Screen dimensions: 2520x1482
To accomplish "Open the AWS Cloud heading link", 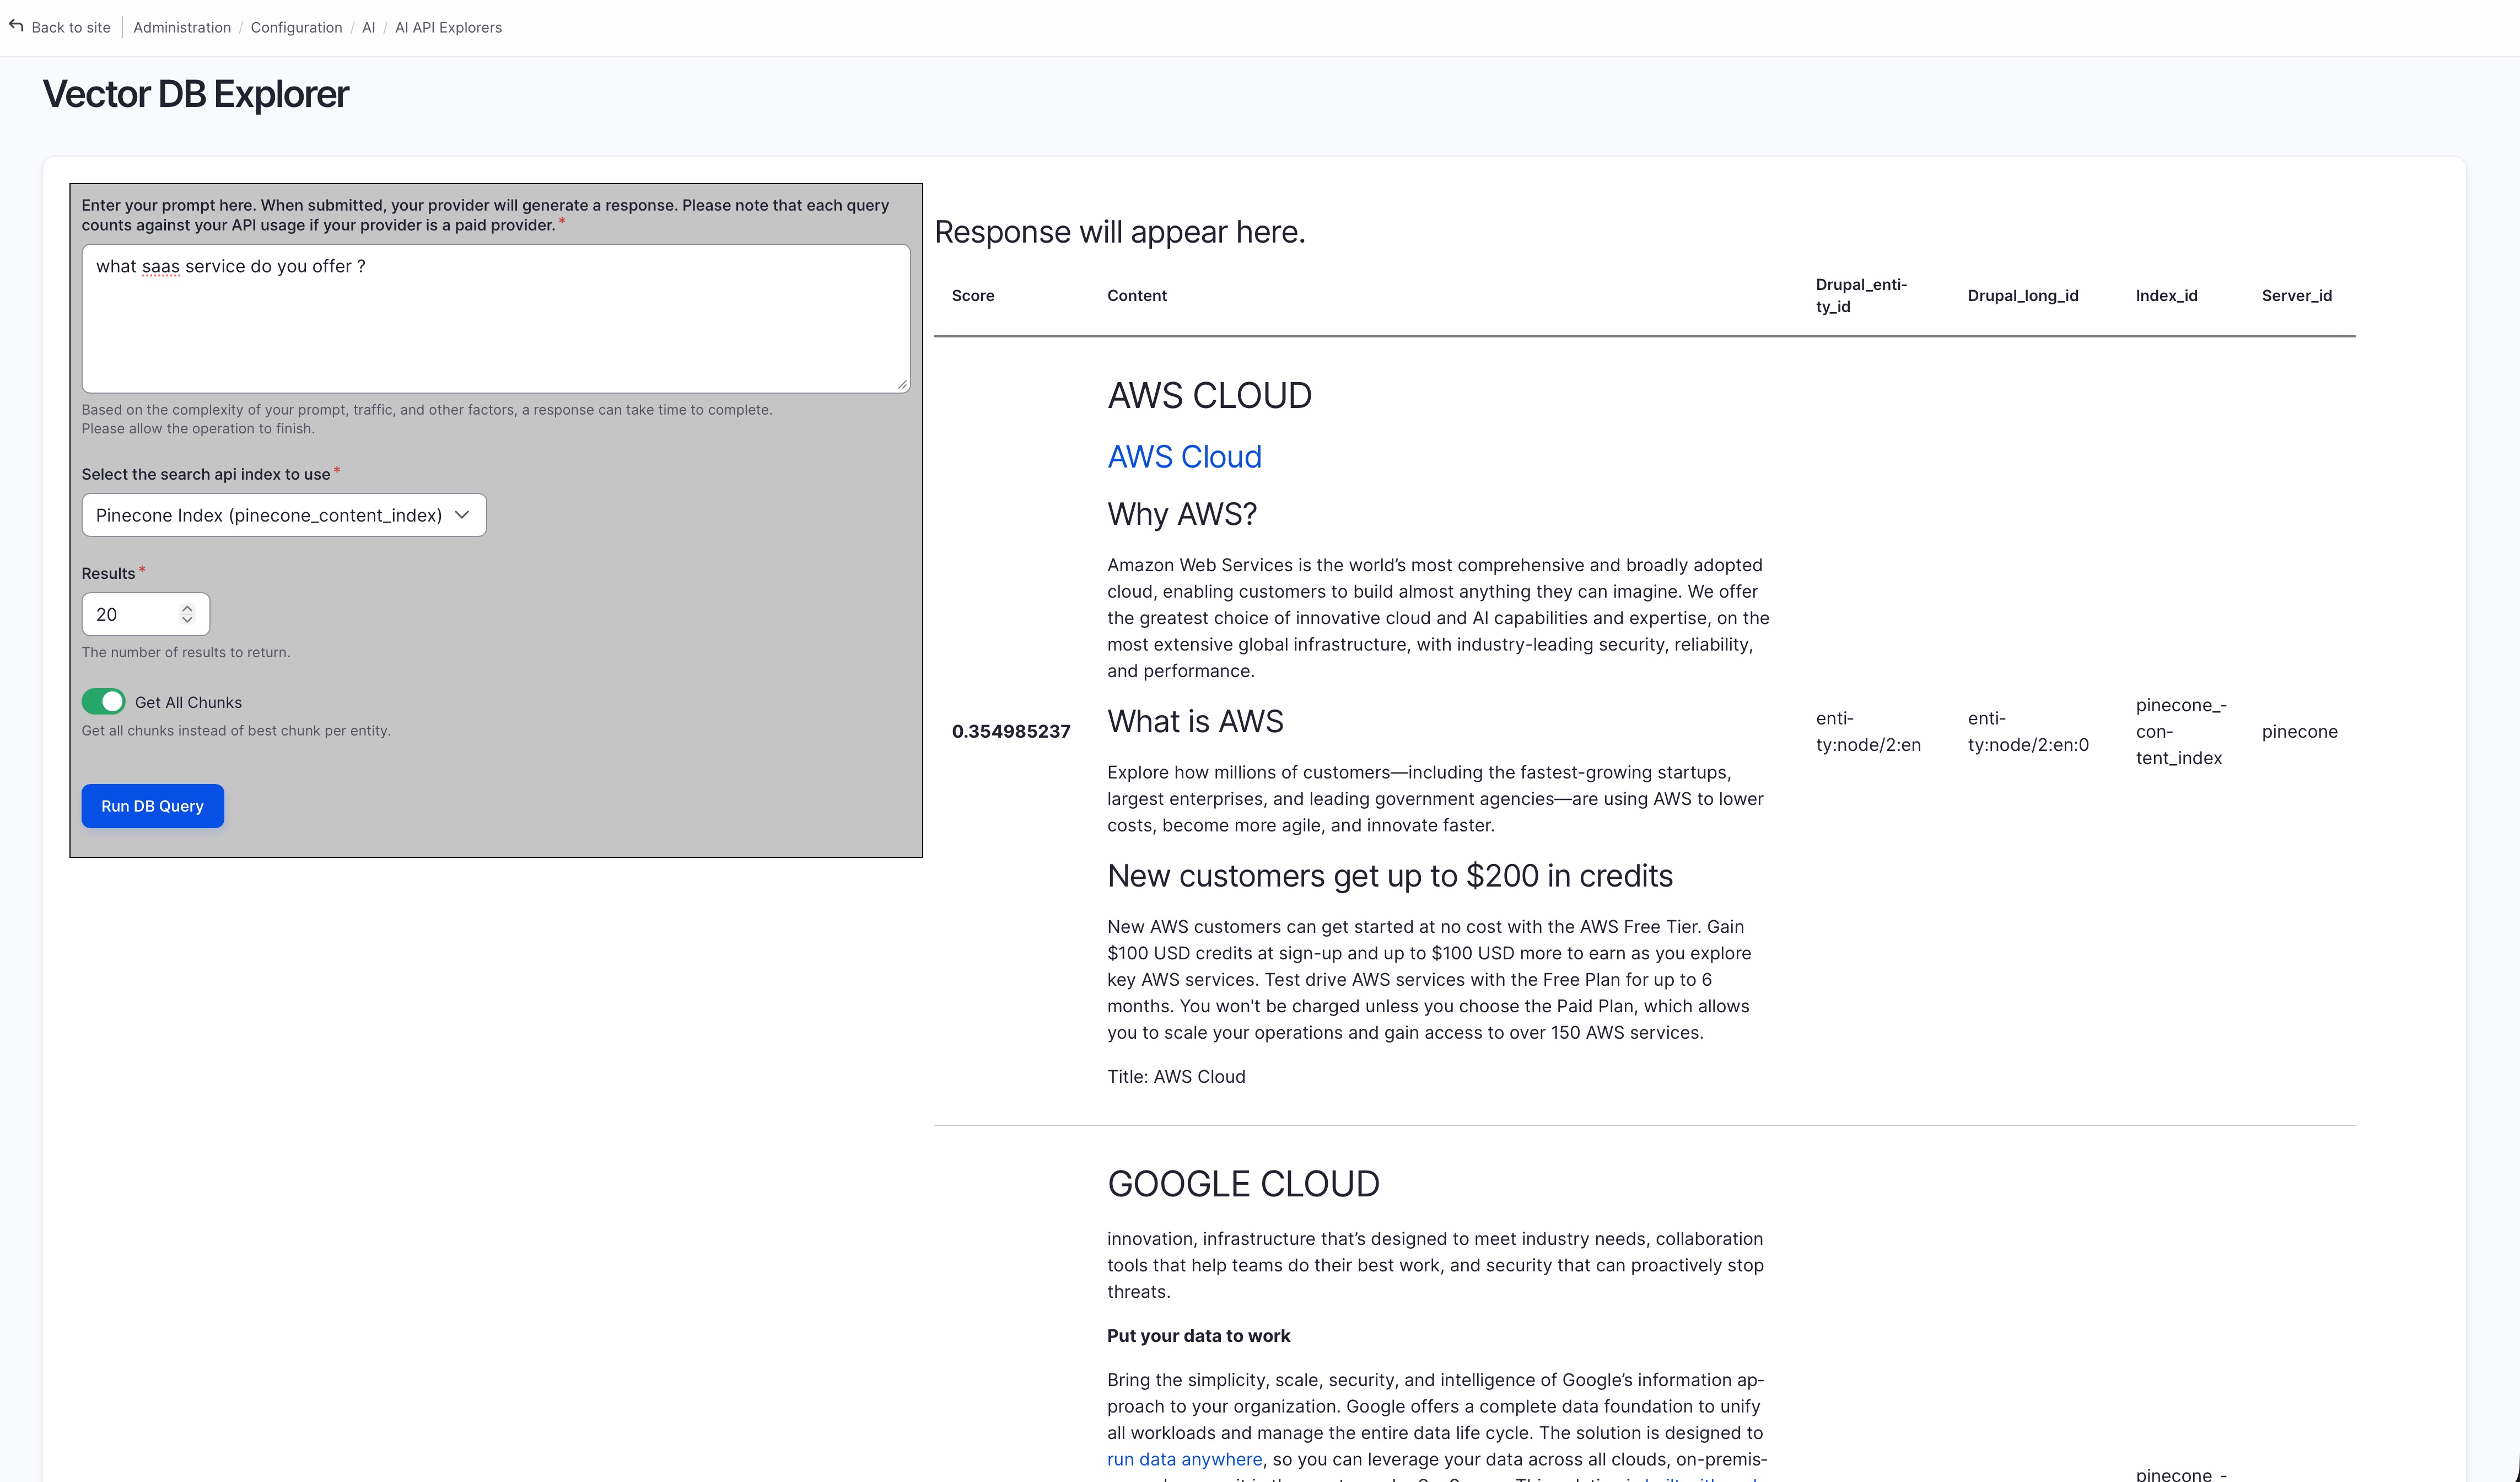I will coord(1184,457).
